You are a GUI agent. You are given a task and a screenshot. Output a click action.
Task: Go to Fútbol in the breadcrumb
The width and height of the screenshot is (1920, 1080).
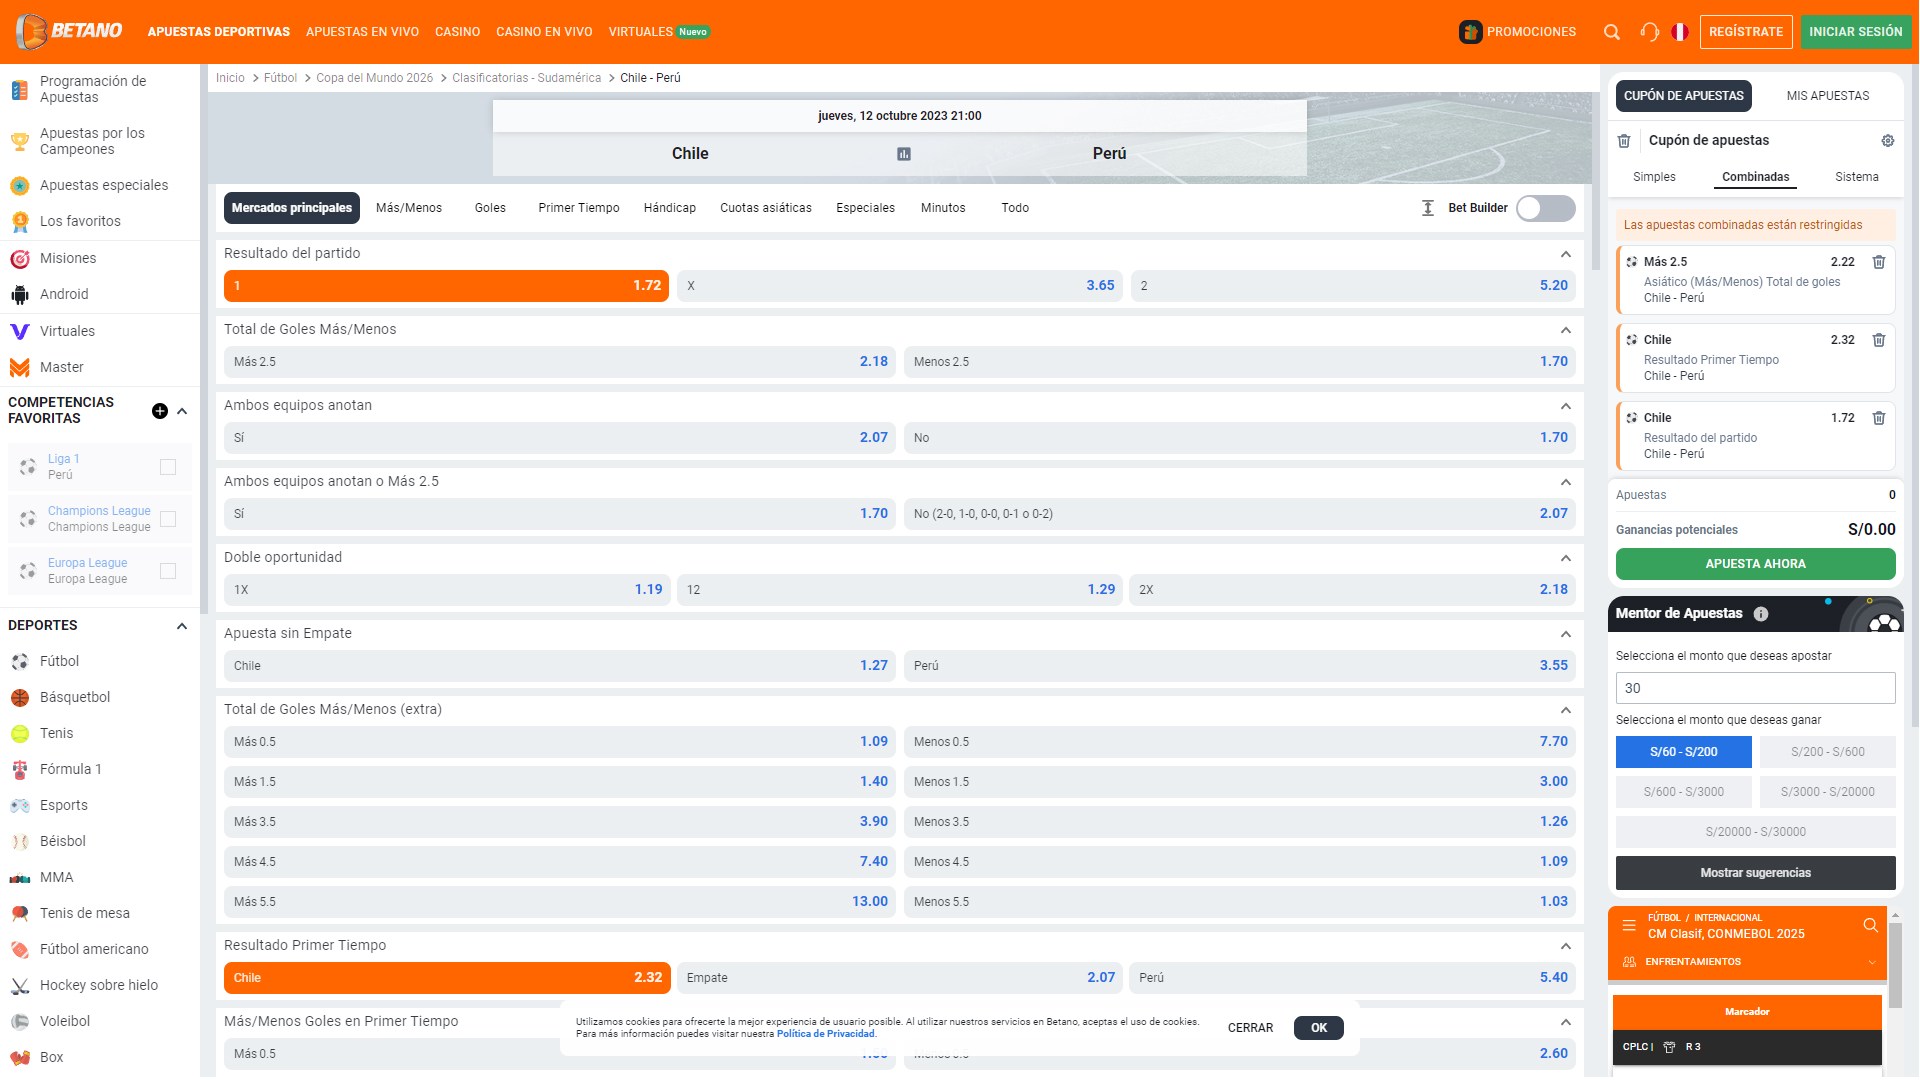tap(280, 78)
